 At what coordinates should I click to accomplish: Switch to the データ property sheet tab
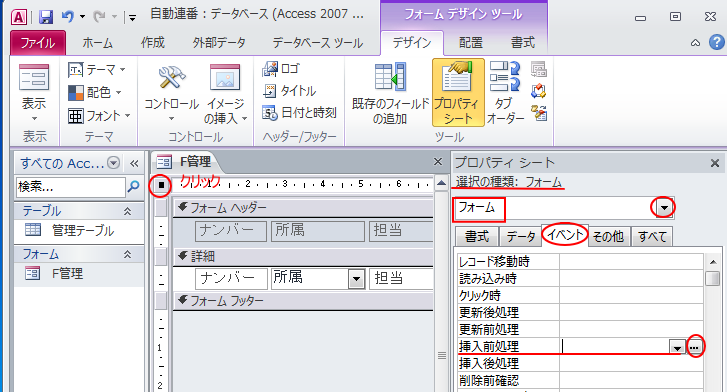pos(521,237)
